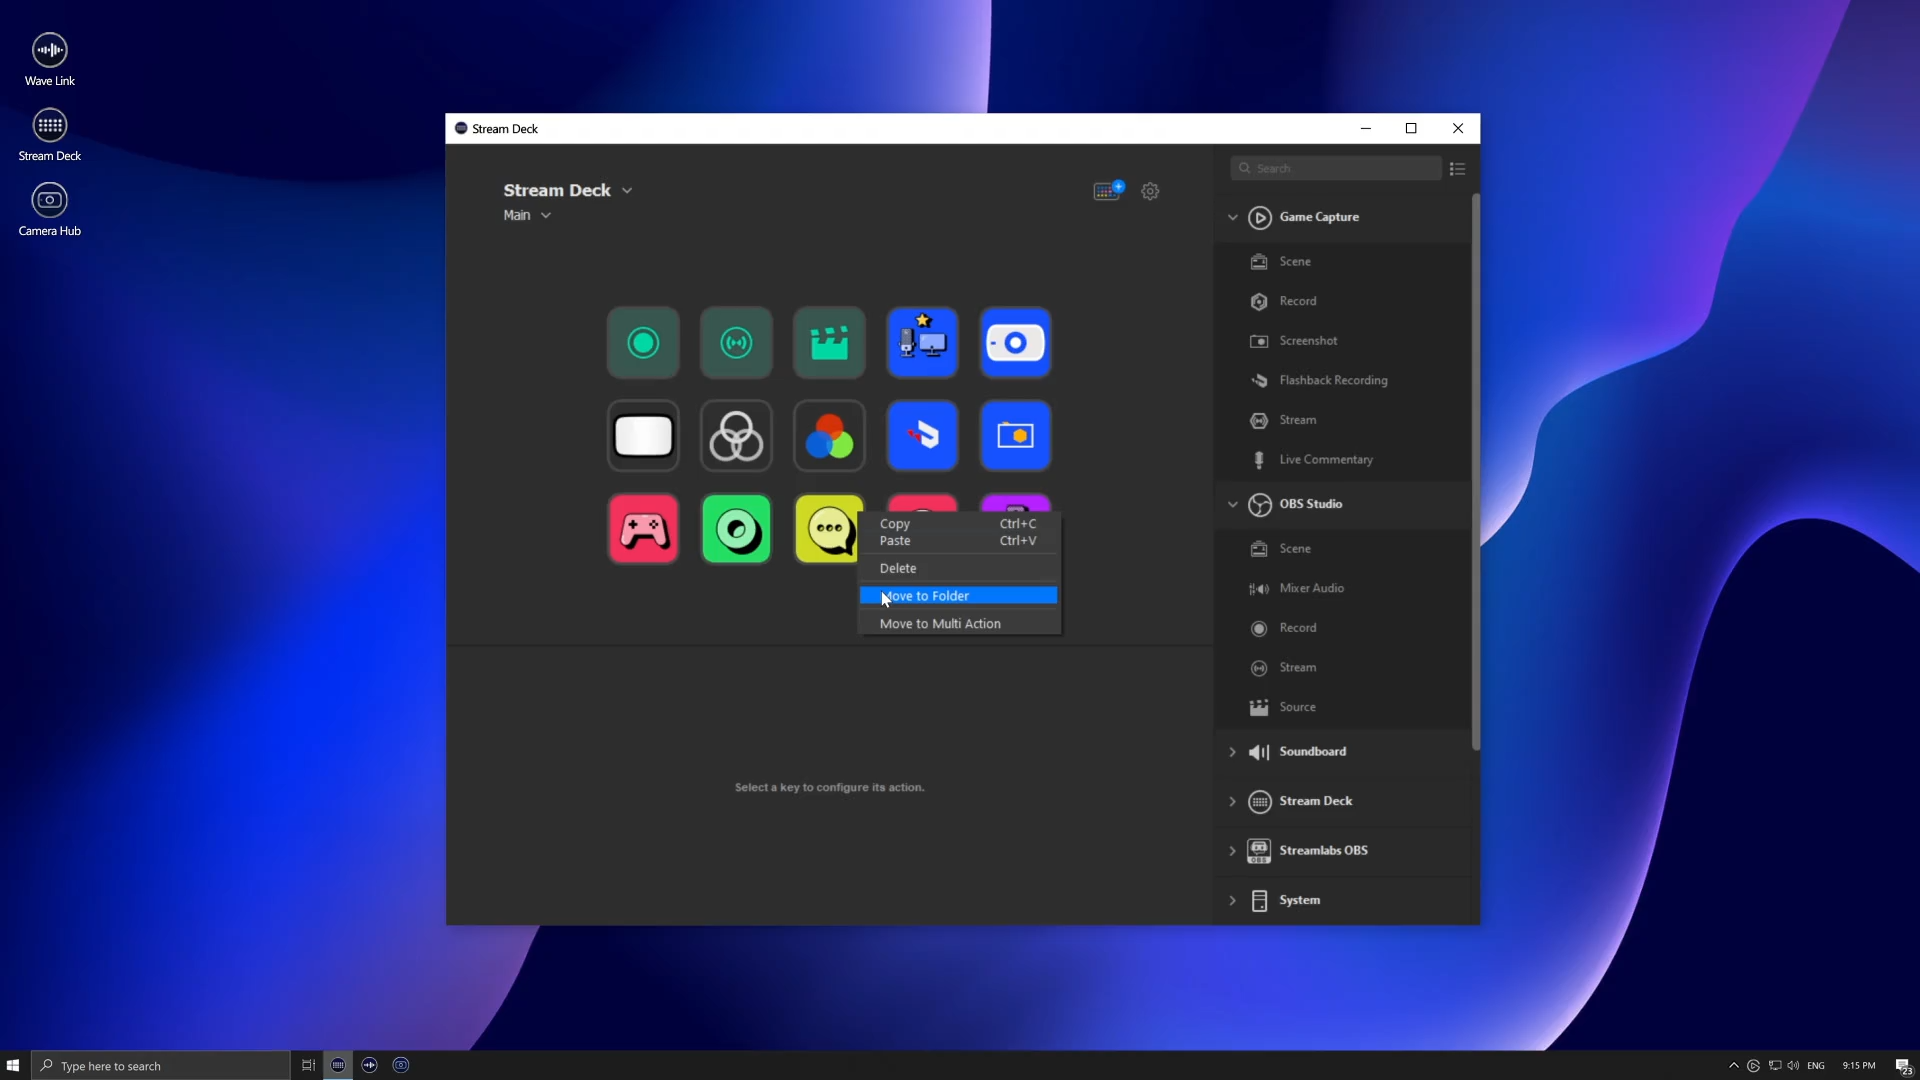Viewport: 1920px width, 1080px height.
Task: Toggle the actions list view icon
Action: click(x=1457, y=169)
